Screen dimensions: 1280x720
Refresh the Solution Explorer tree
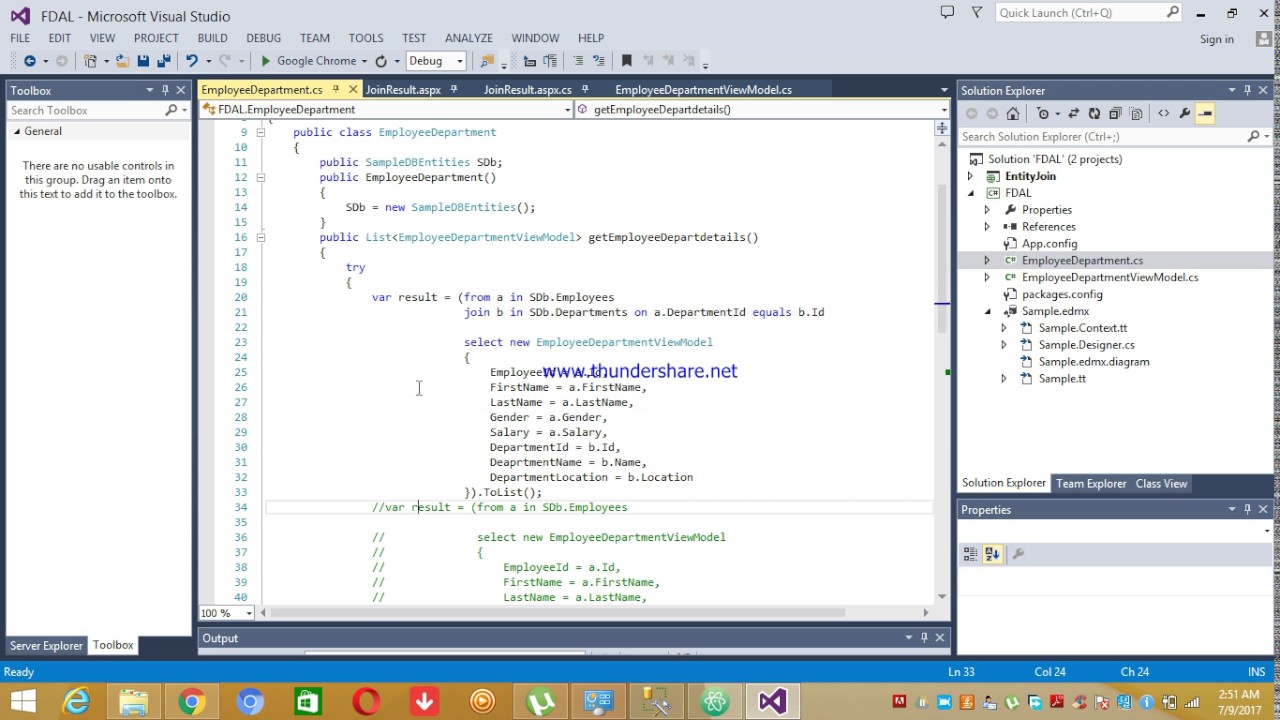1094,113
